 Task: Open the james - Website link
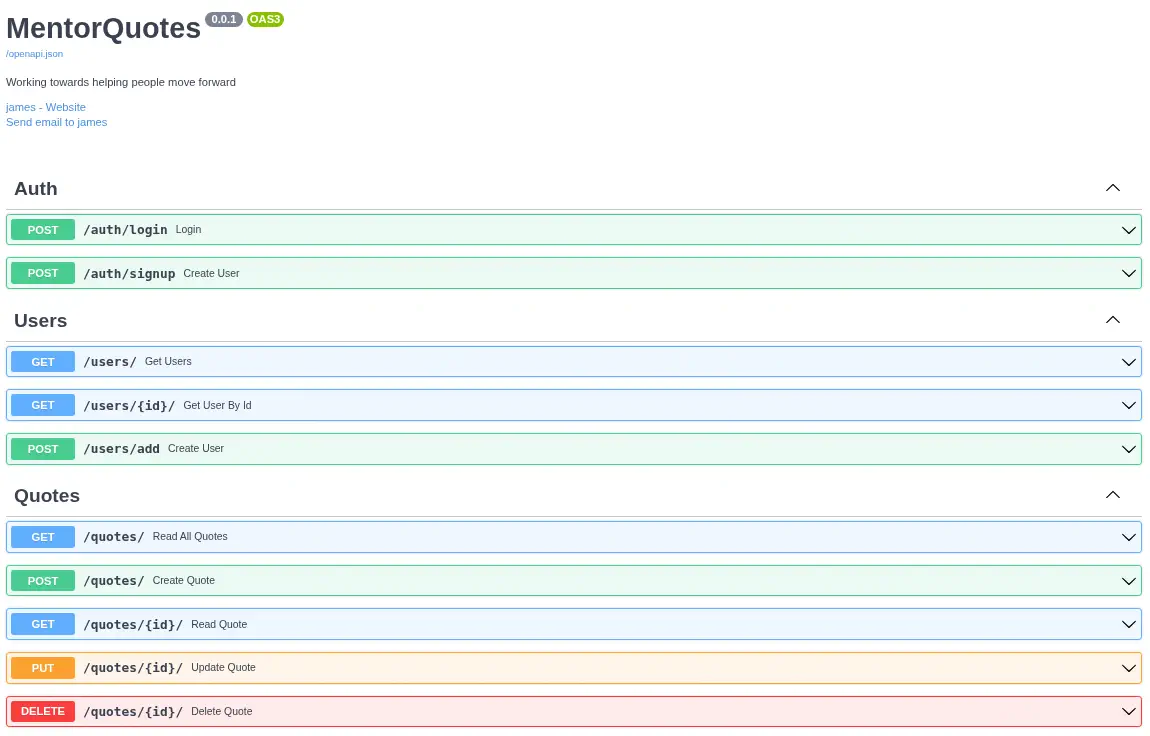pos(46,107)
